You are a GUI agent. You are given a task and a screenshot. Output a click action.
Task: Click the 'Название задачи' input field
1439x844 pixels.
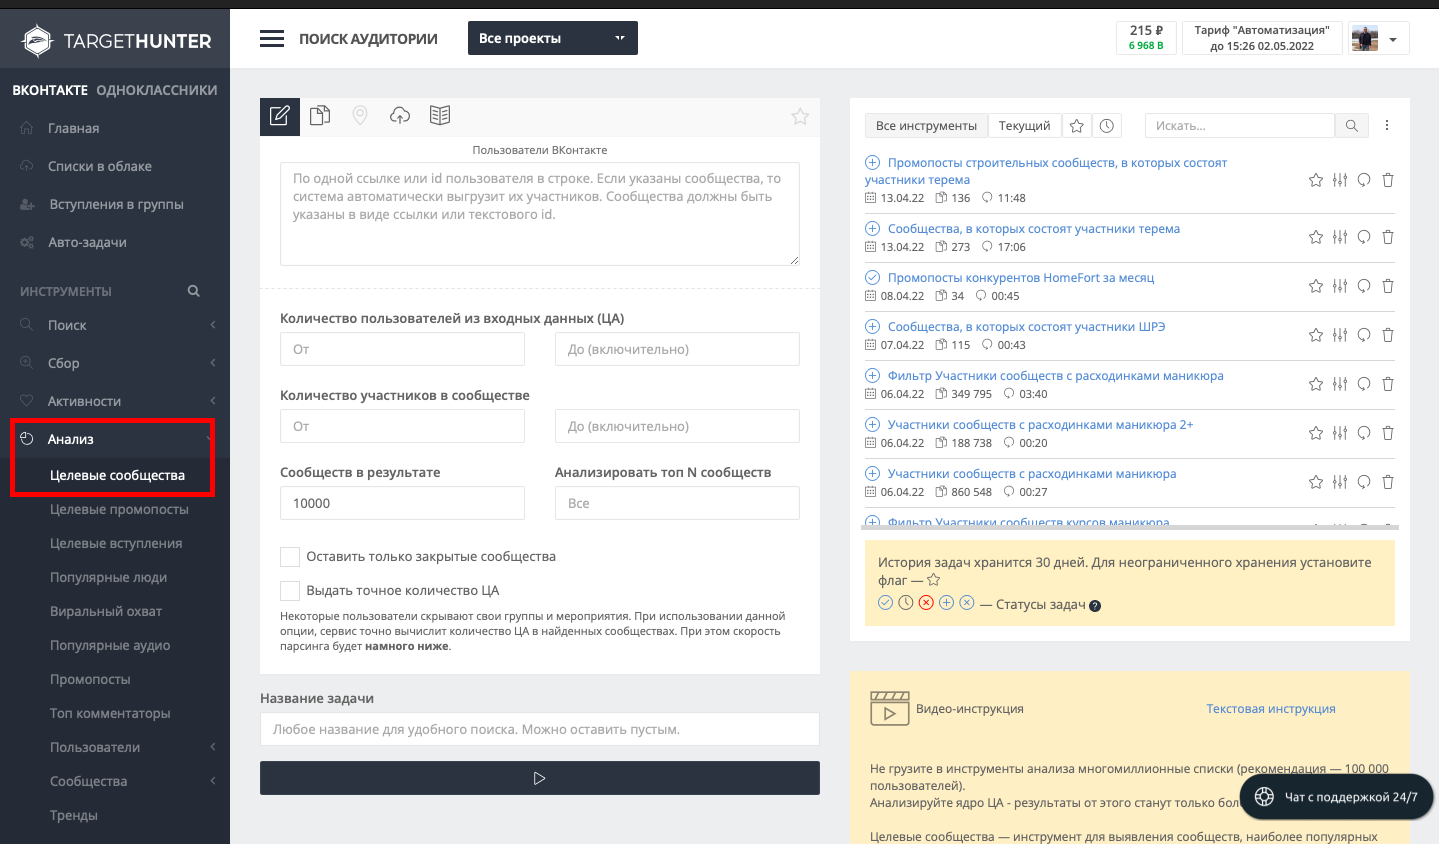(x=539, y=729)
